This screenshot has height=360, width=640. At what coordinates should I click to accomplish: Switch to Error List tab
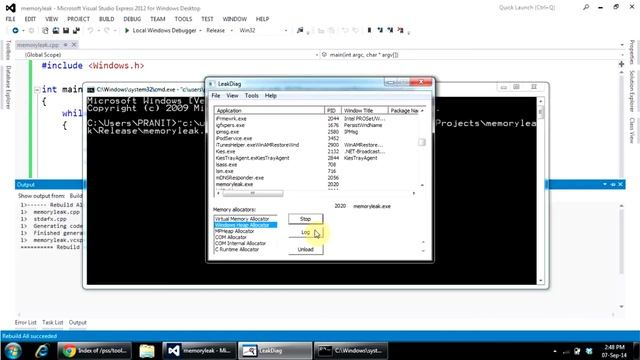pyautogui.click(x=26, y=322)
